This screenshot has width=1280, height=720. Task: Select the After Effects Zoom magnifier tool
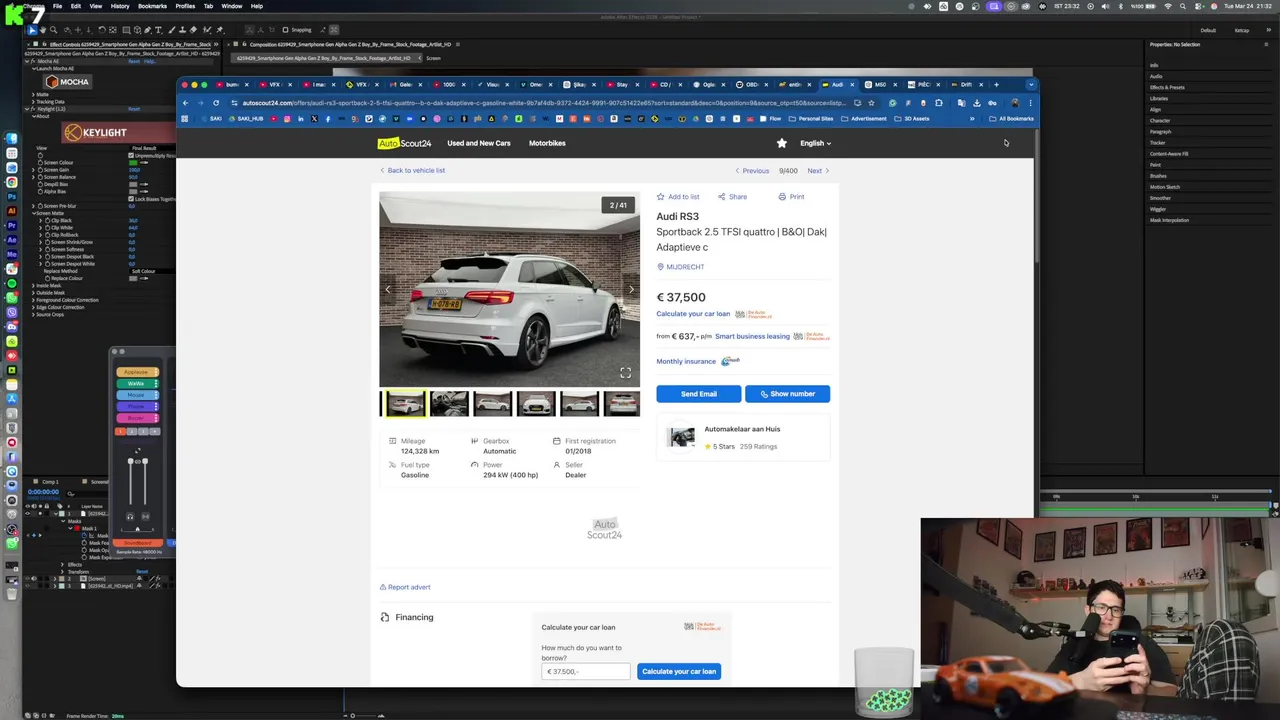[x=54, y=30]
